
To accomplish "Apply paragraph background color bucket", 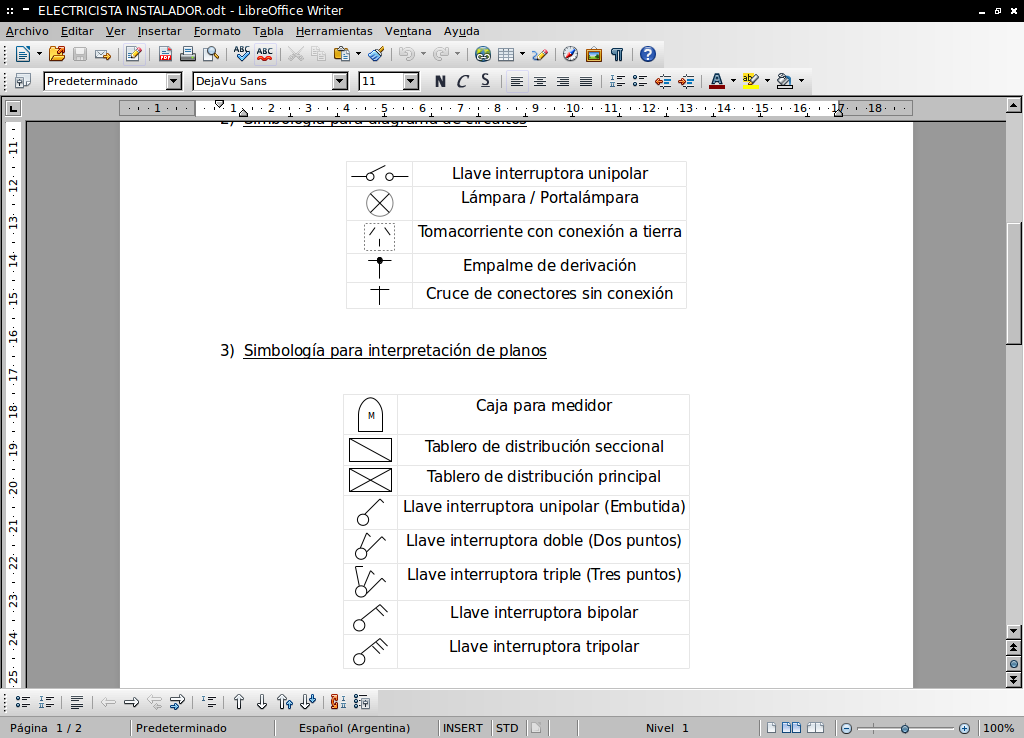I will 784,81.
